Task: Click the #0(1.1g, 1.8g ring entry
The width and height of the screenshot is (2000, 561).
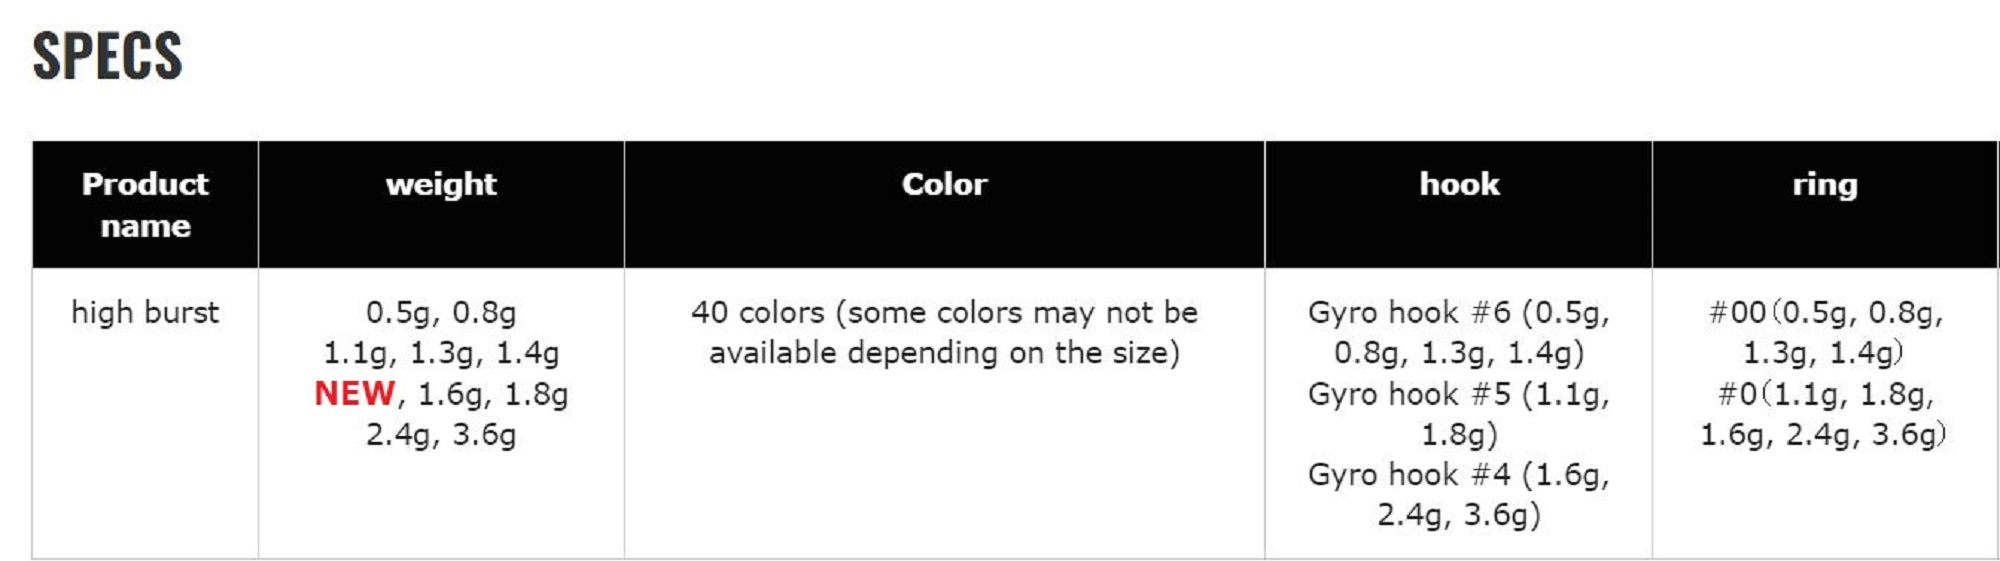Action: [1825, 394]
